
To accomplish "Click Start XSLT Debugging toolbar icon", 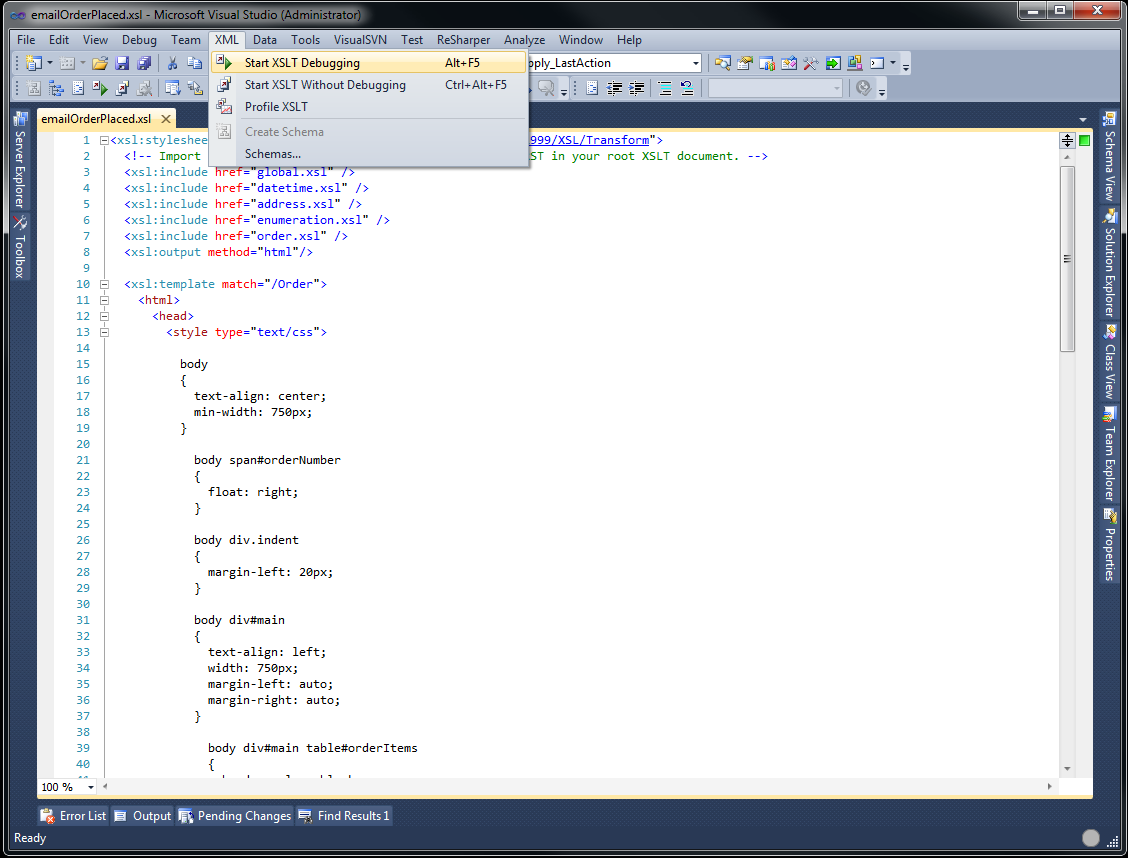I will pyautogui.click(x=101, y=88).
